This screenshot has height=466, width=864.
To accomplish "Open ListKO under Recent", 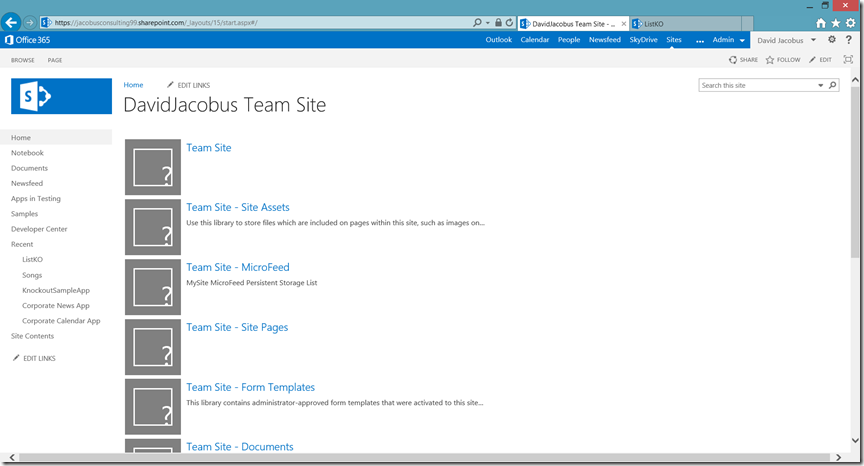I will pyautogui.click(x=32, y=259).
